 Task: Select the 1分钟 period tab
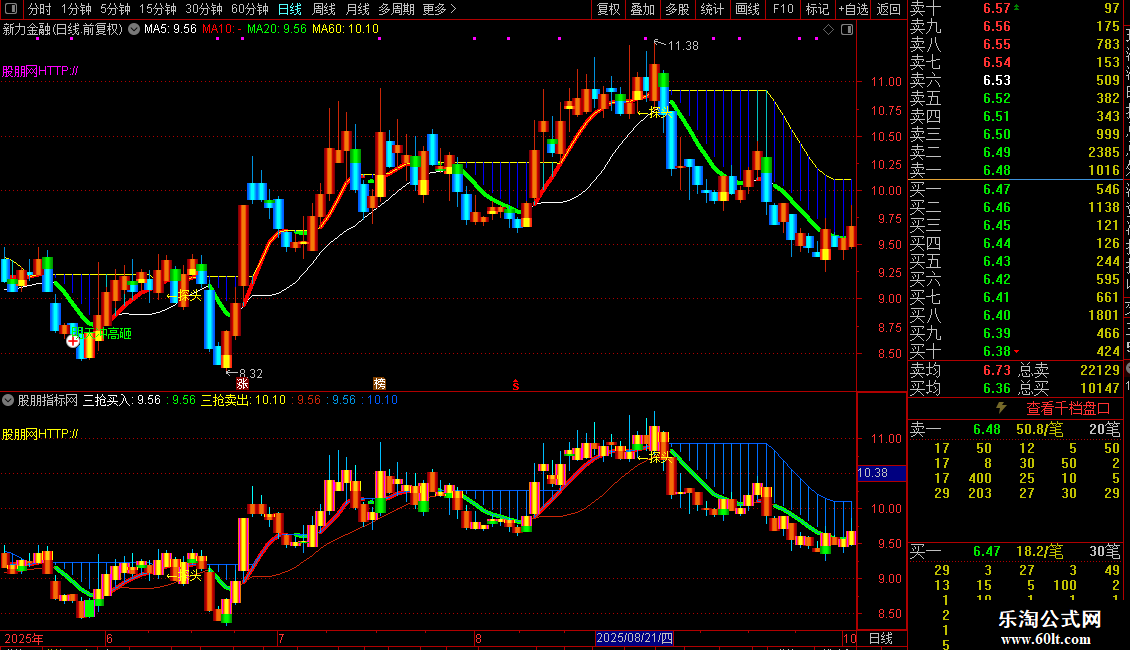(x=76, y=9)
